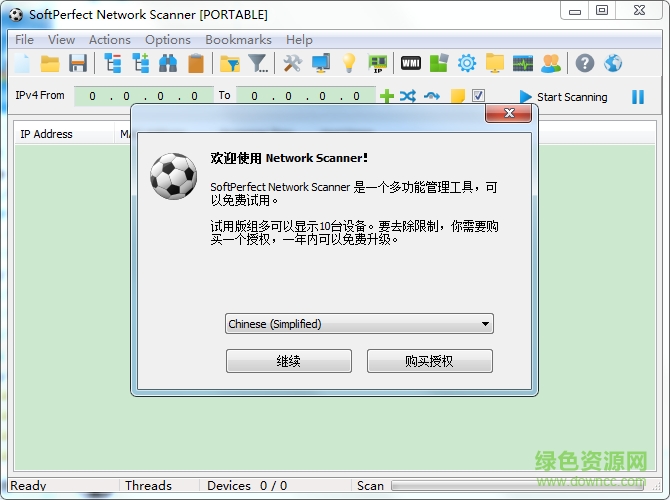The width and height of the screenshot is (670, 500).
Task: Click the computer monitor toolbar icon
Action: pos(321,63)
